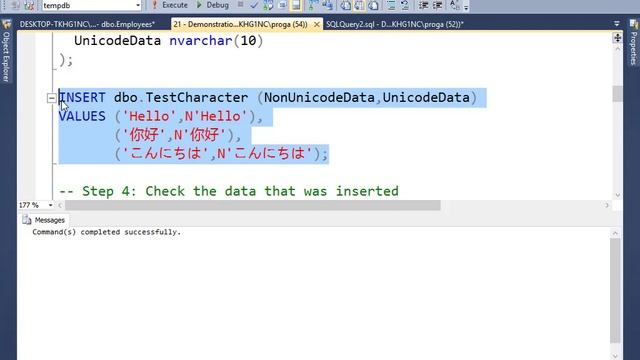Collapse the INSERT statement outline block
The width and height of the screenshot is (640, 360).
point(51,98)
